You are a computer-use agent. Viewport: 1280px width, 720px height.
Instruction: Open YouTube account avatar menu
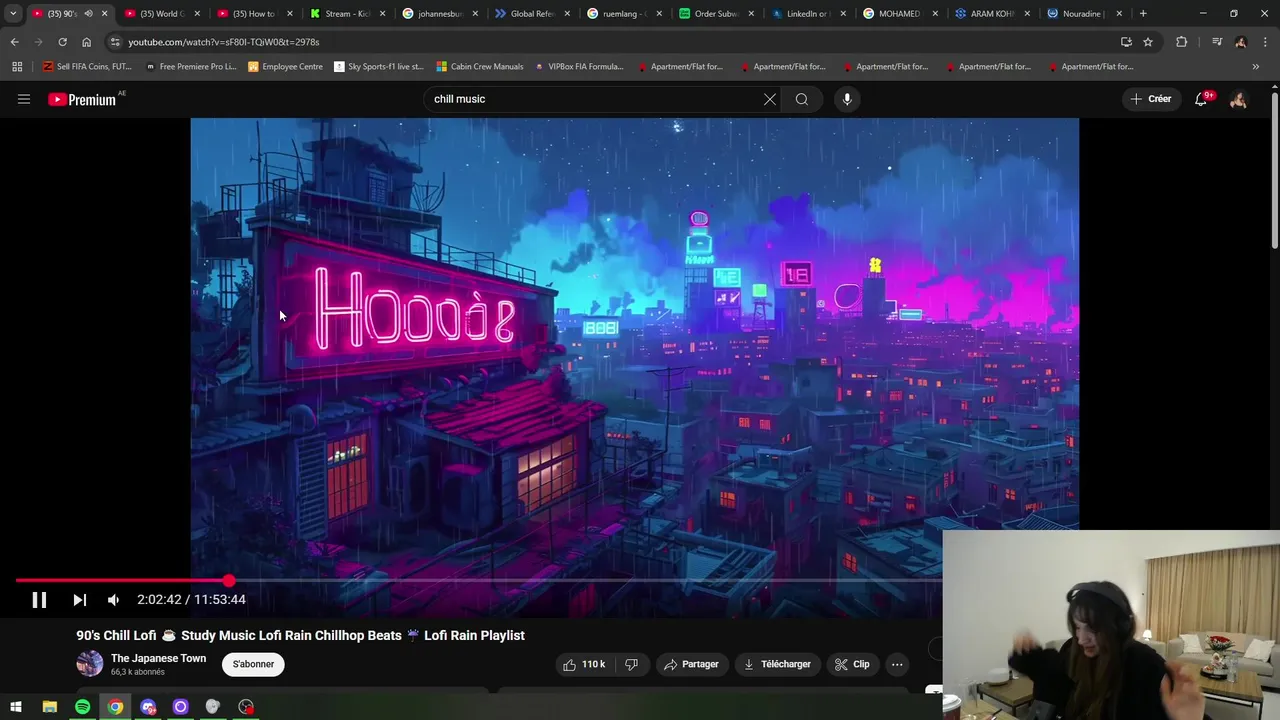click(1238, 99)
